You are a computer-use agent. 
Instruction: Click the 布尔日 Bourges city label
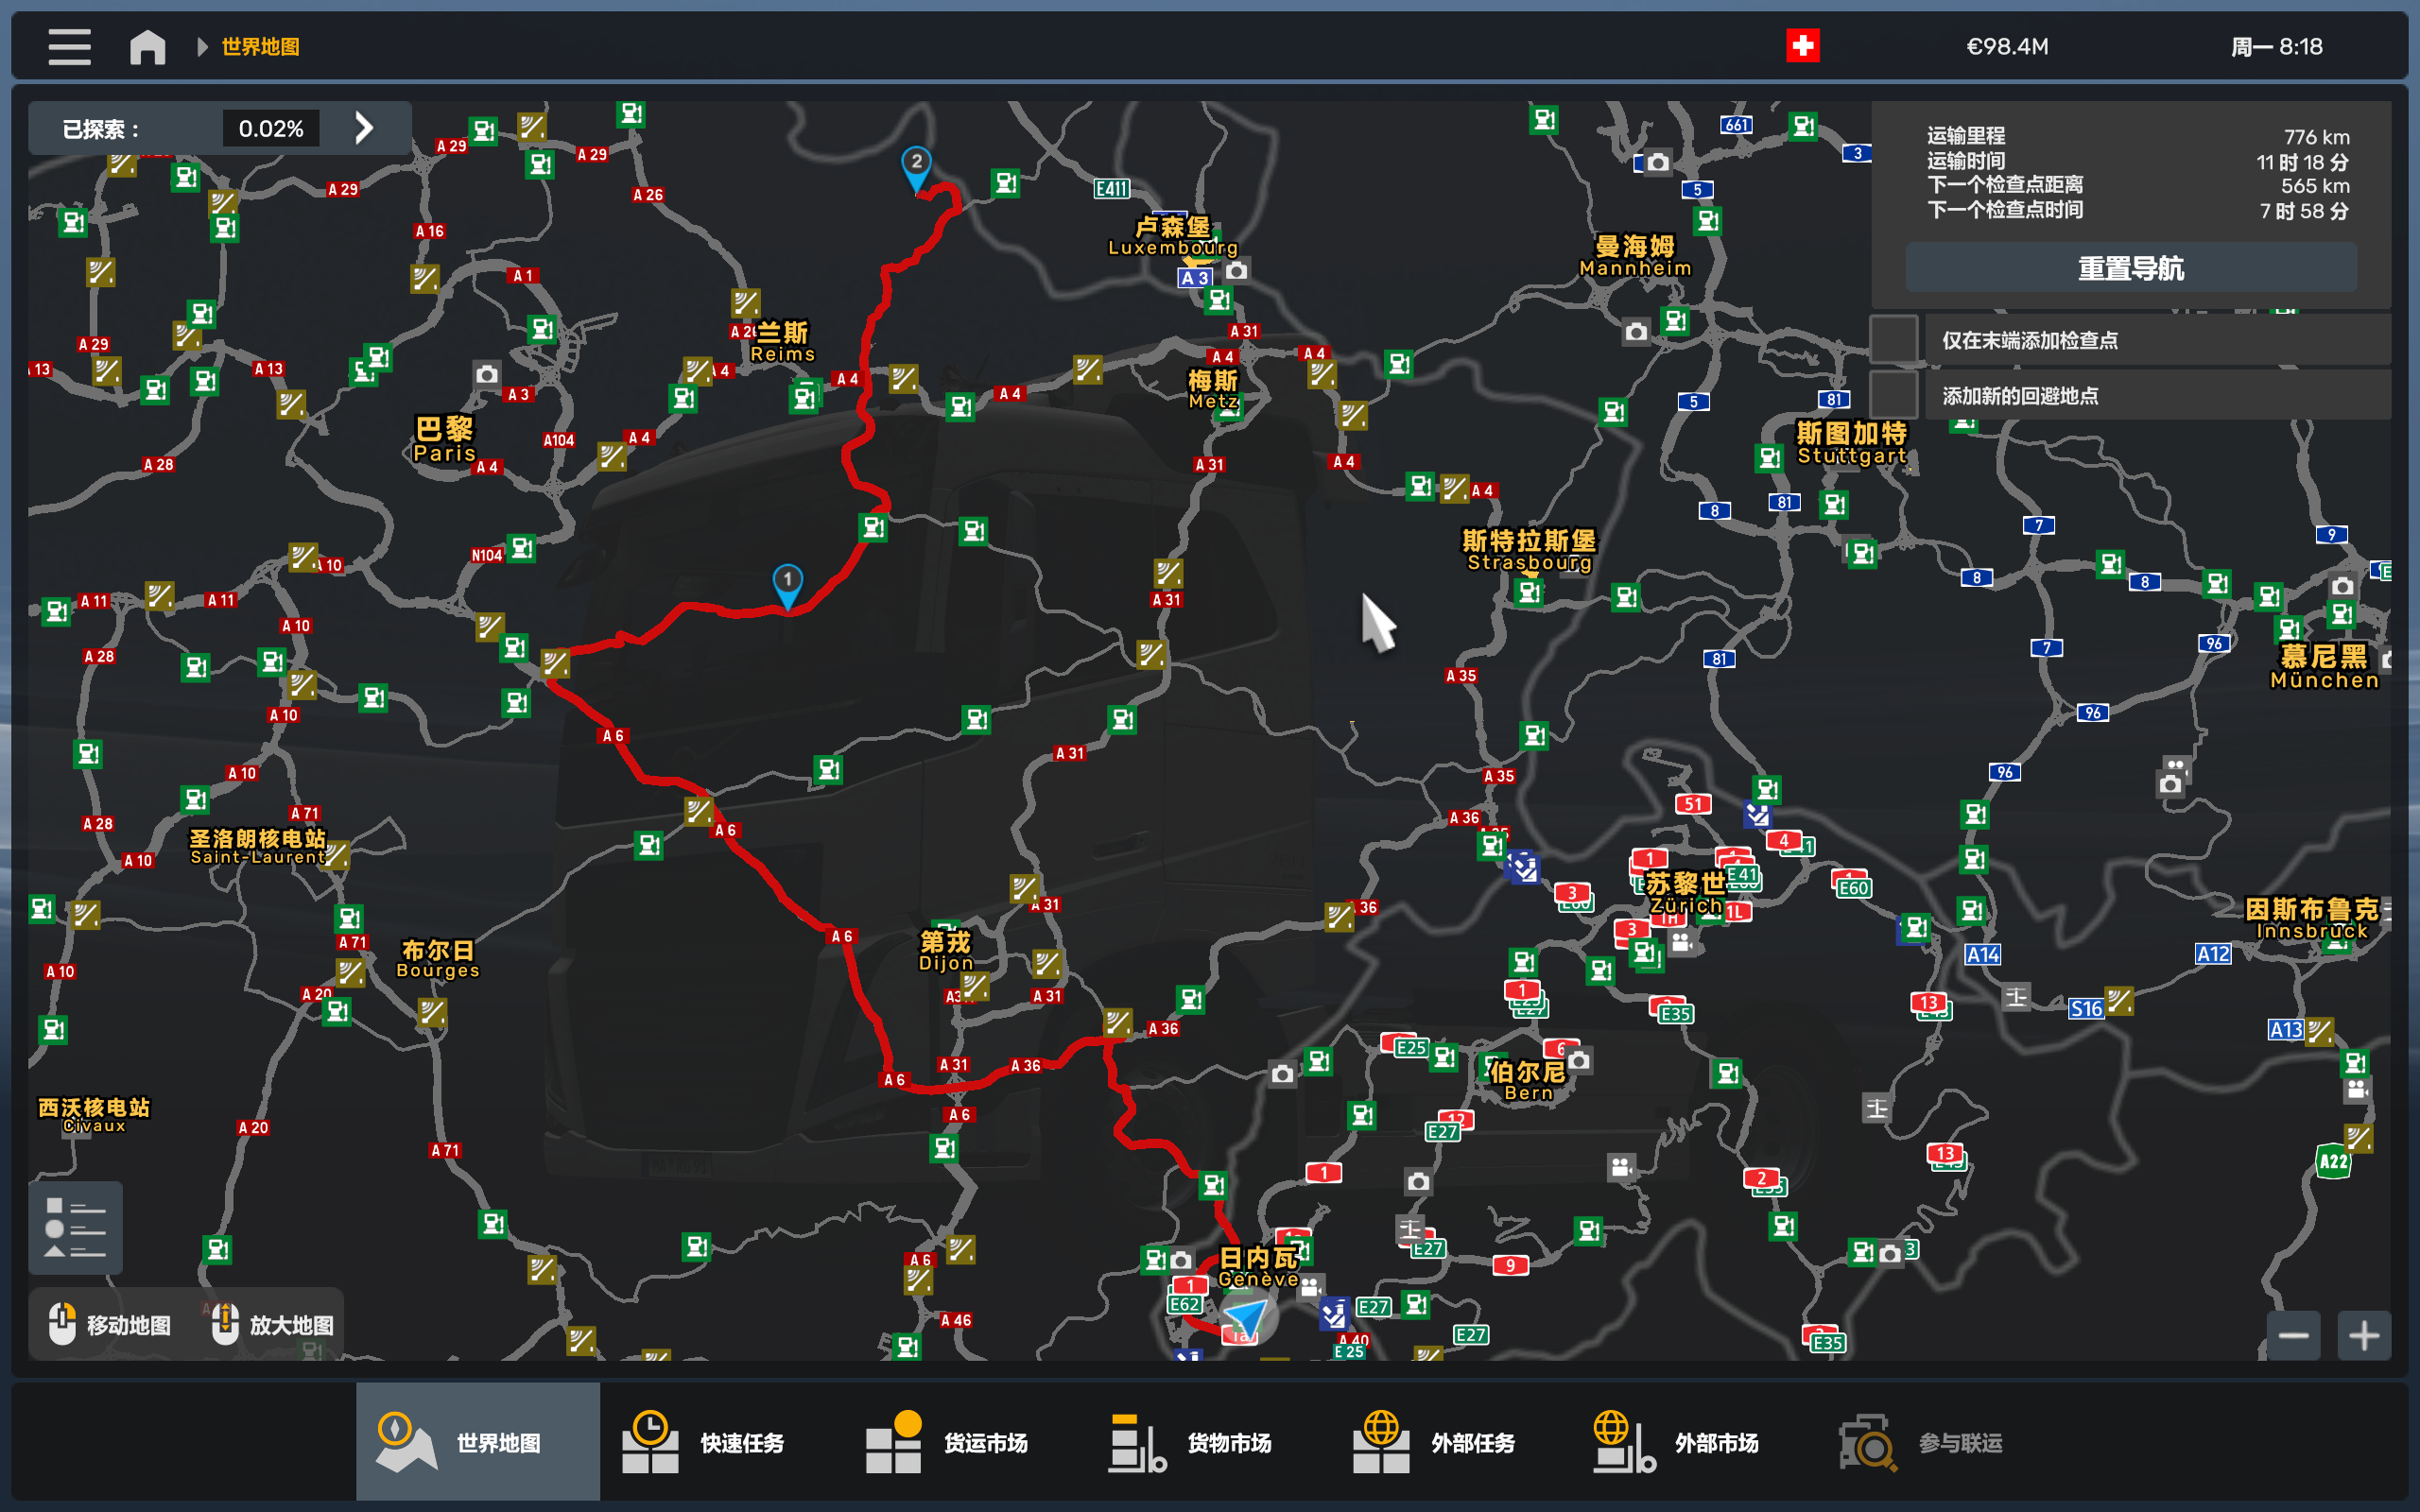[x=438, y=959]
